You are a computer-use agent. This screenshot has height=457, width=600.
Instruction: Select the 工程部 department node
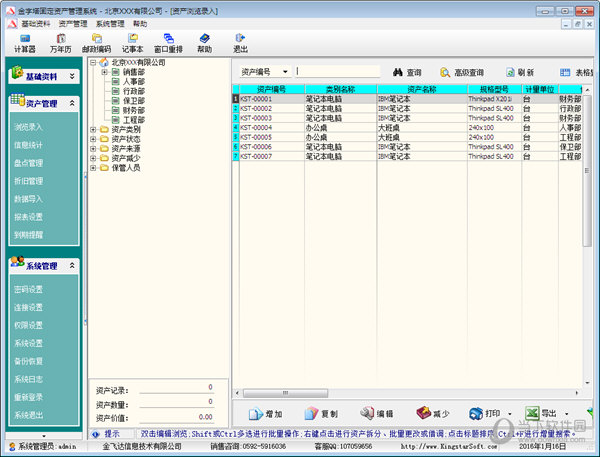[x=134, y=120]
